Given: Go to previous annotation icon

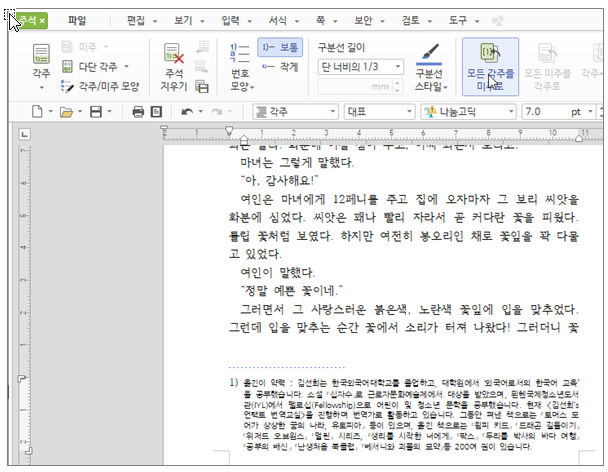Looking at the screenshot, I should 202,47.
